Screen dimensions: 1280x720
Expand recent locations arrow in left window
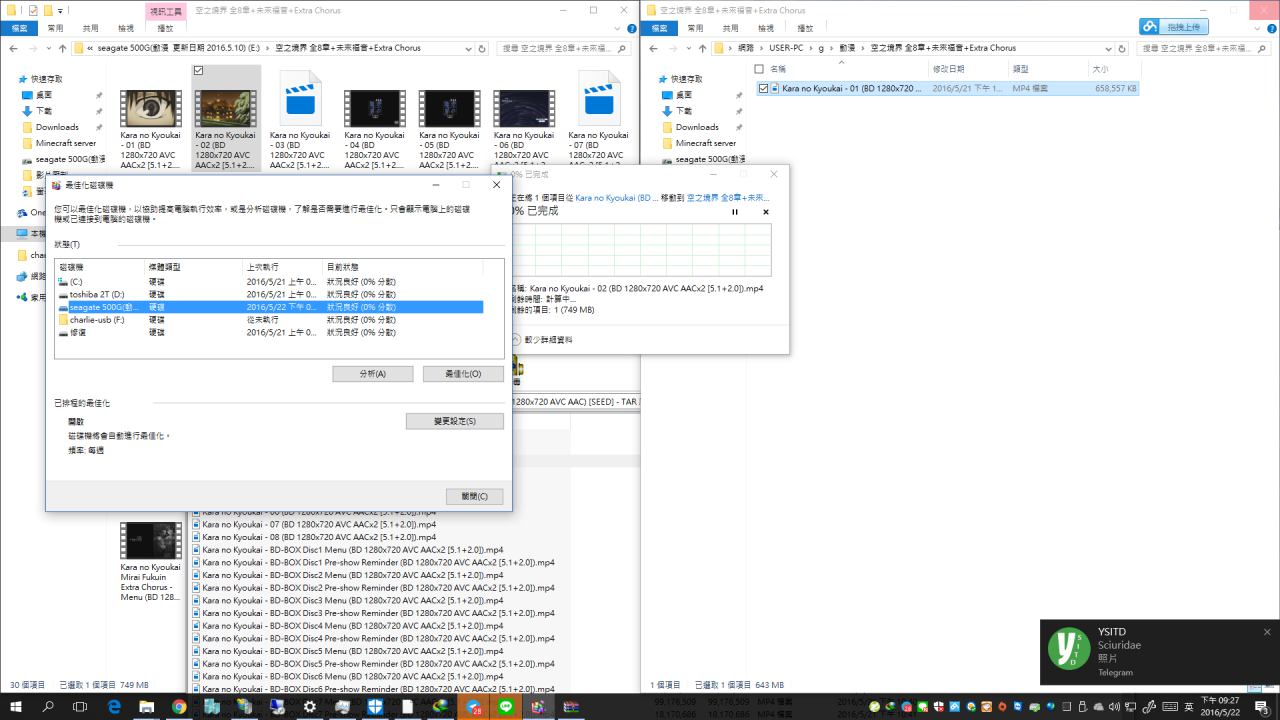[48, 48]
